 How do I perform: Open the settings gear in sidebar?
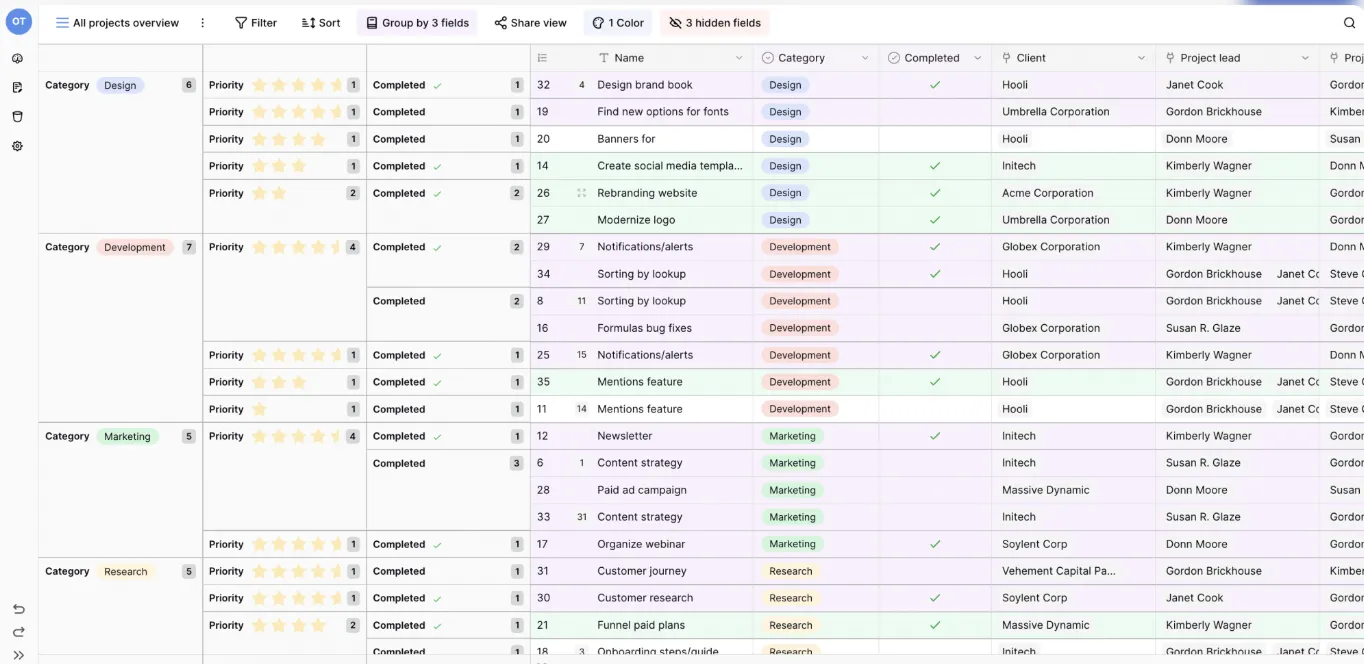coord(18,146)
